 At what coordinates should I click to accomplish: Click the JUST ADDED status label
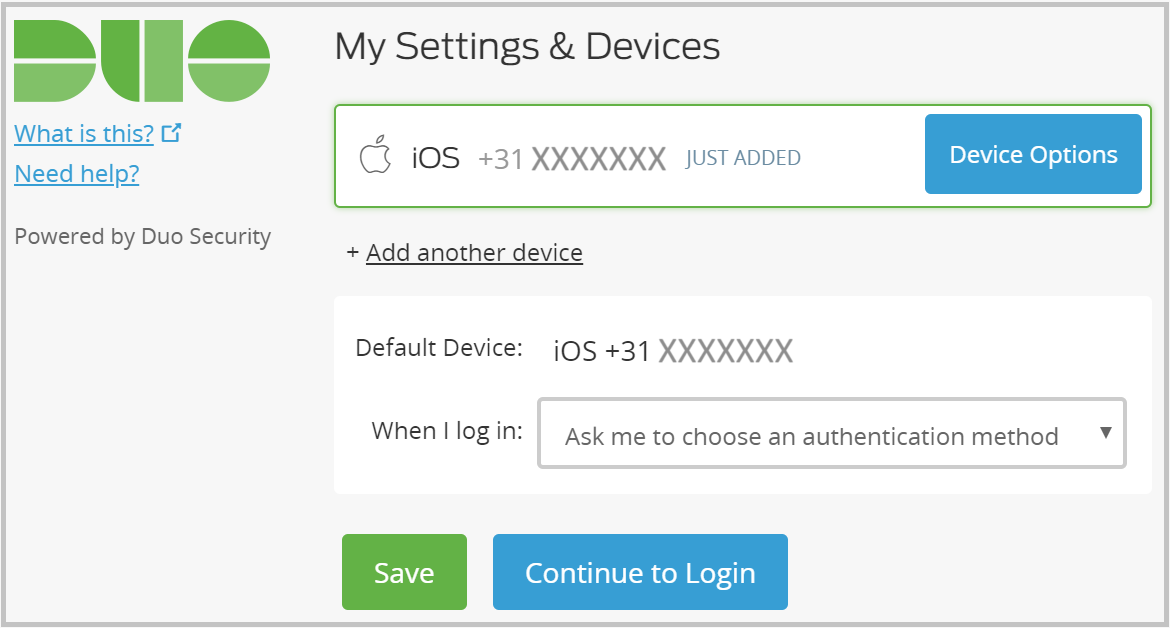point(743,157)
